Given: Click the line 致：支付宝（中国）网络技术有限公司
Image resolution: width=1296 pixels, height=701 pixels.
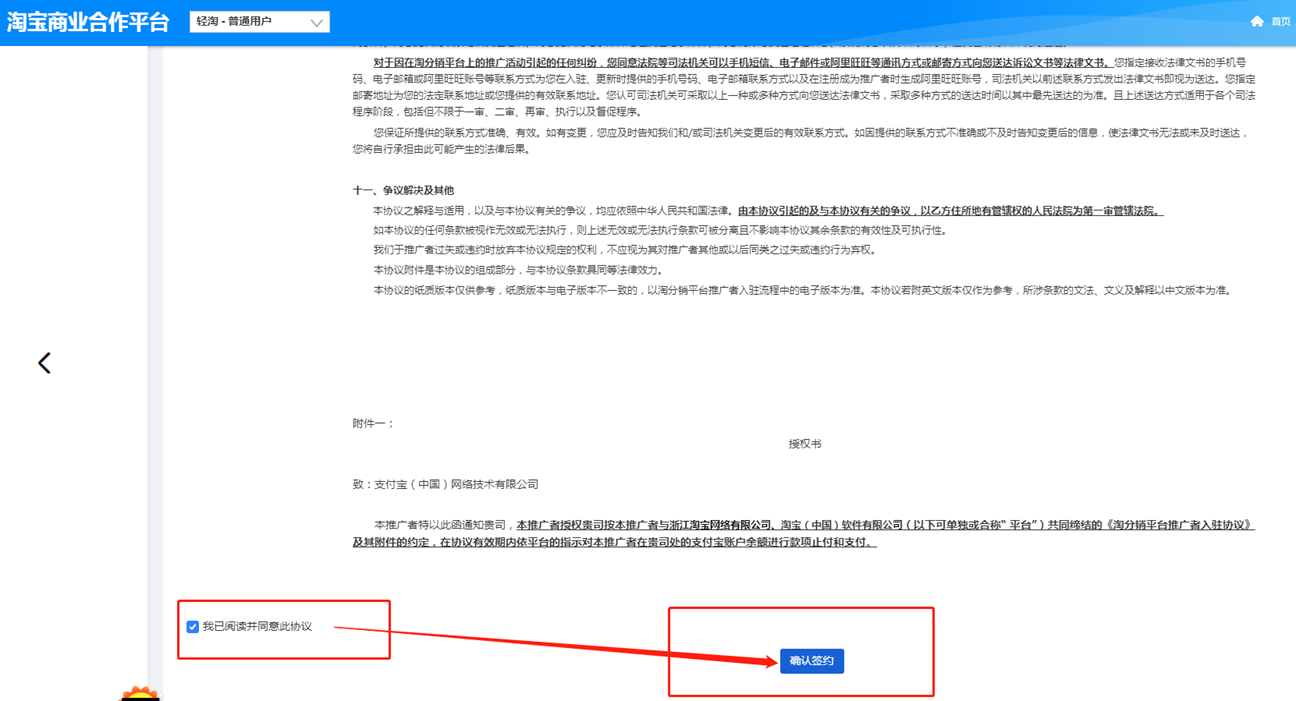Looking at the screenshot, I should coord(445,484).
